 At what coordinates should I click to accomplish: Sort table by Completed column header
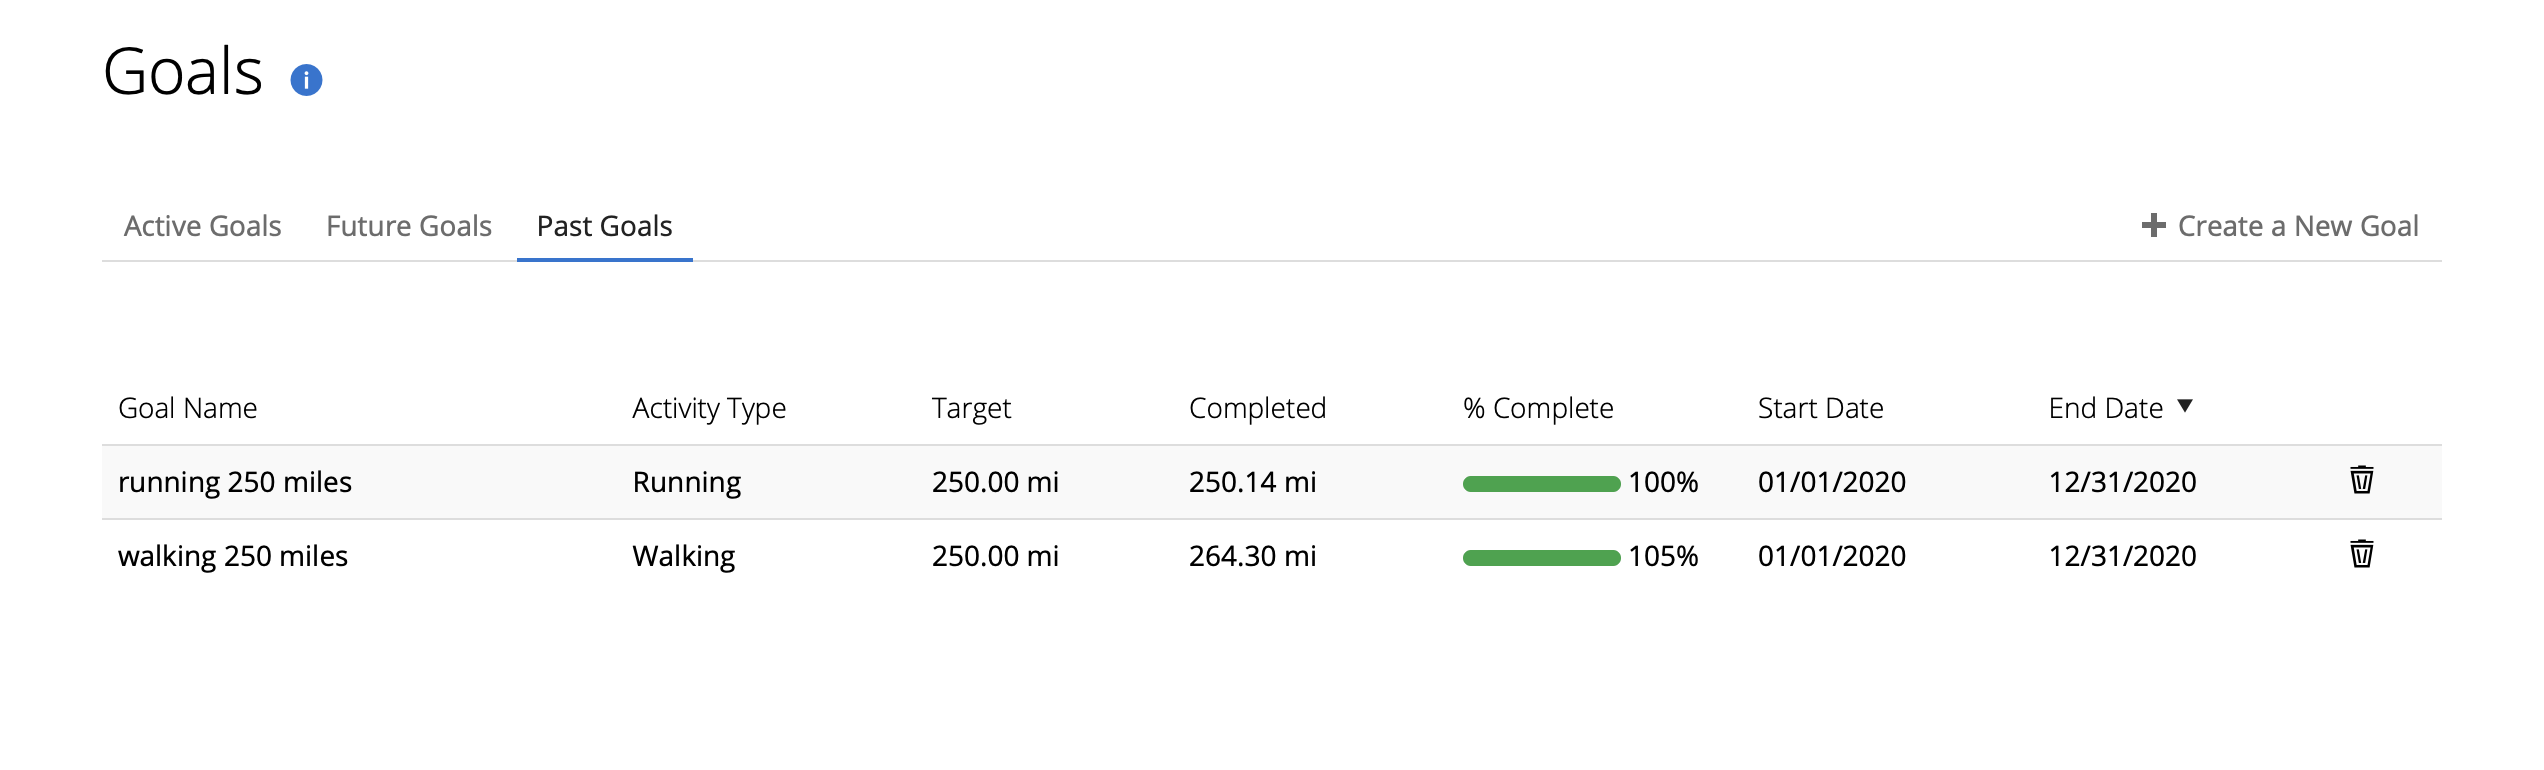(1257, 408)
